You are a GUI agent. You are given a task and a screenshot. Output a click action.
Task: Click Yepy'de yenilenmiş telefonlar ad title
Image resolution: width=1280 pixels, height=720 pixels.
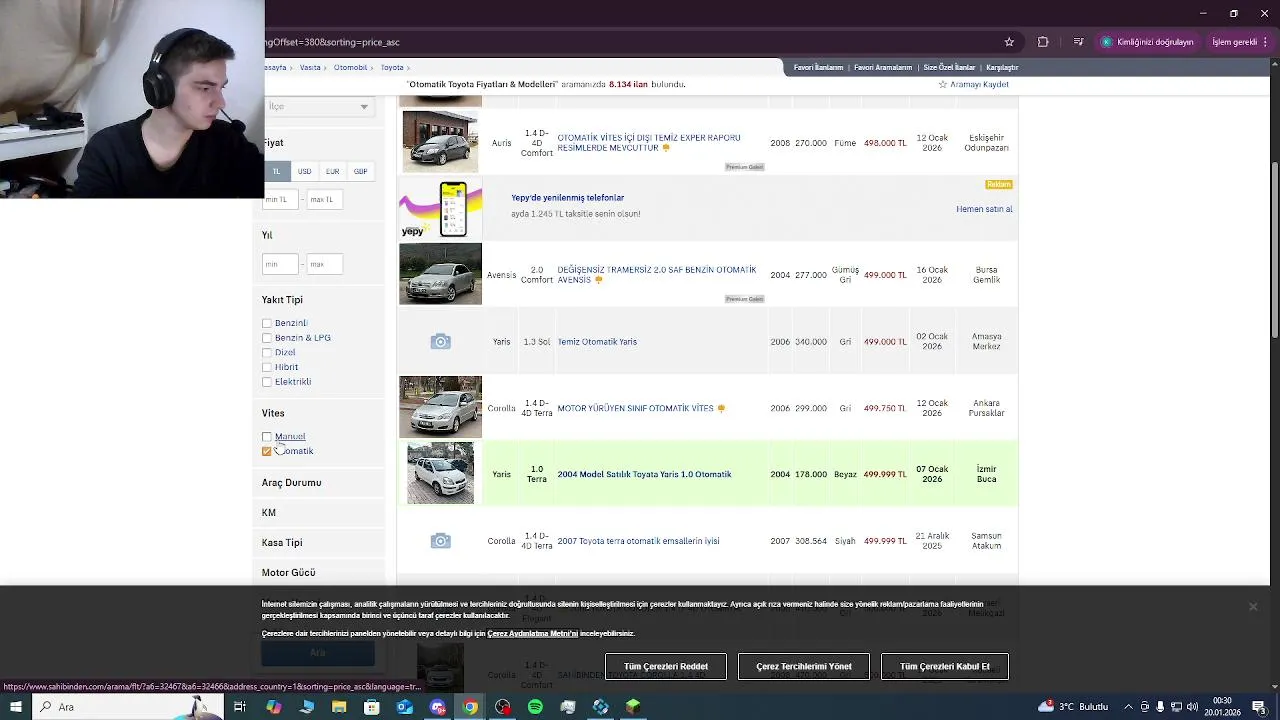(567, 198)
